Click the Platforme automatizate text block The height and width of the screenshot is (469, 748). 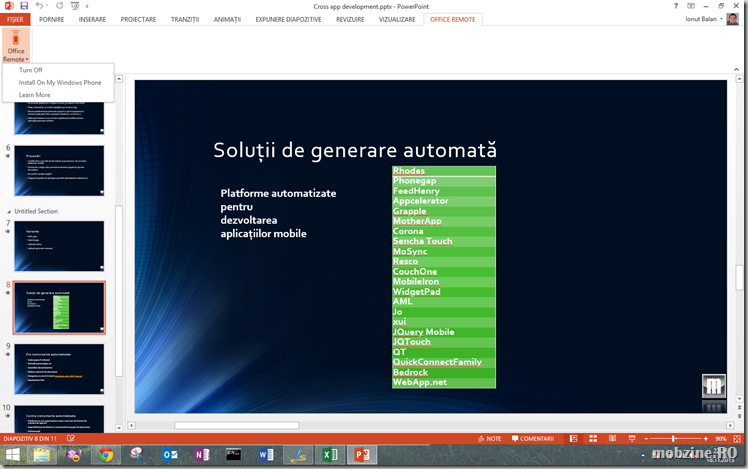click(x=278, y=213)
